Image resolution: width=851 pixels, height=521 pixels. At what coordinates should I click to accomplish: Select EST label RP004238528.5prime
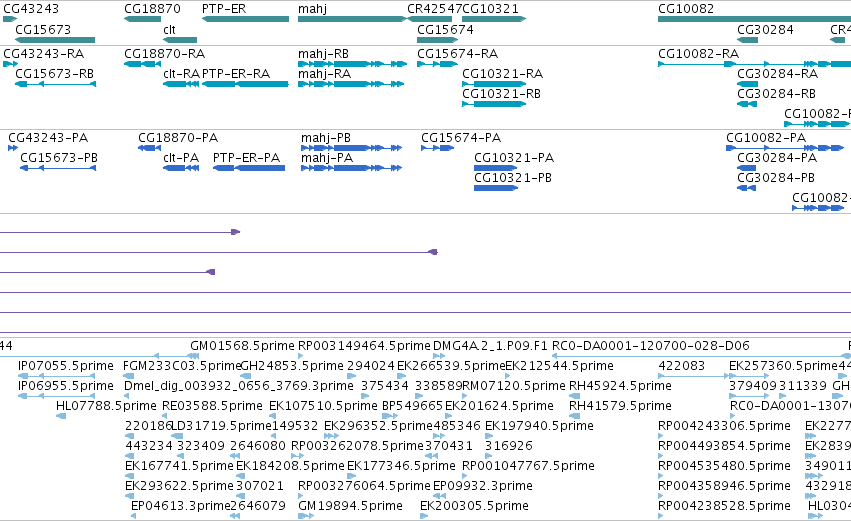tap(724, 506)
